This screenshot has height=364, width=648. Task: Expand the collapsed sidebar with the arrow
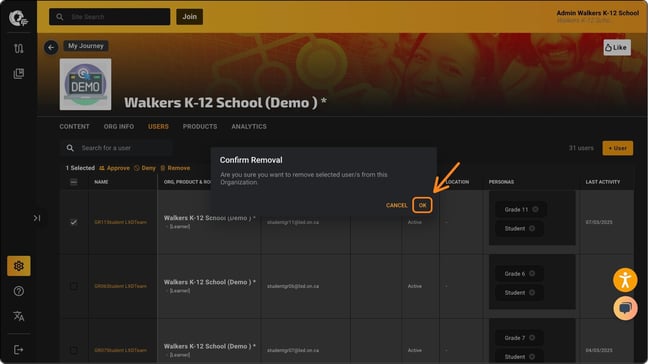tap(37, 218)
